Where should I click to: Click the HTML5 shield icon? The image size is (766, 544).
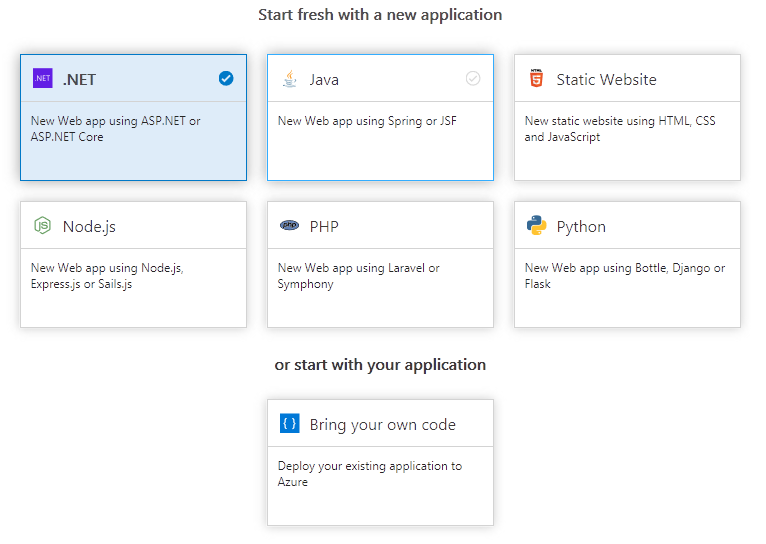536,78
